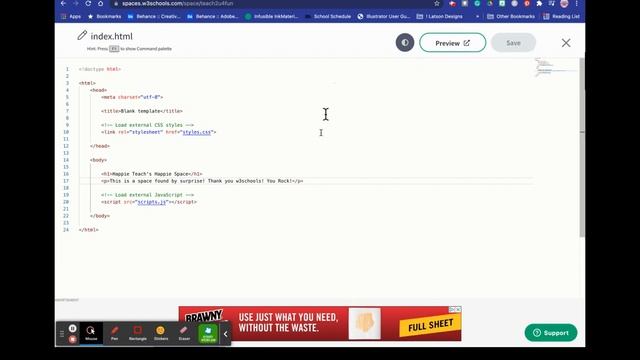Open the Reading List
Image resolution: width=640 pixels, height=360 pixels.
(561, 16)
